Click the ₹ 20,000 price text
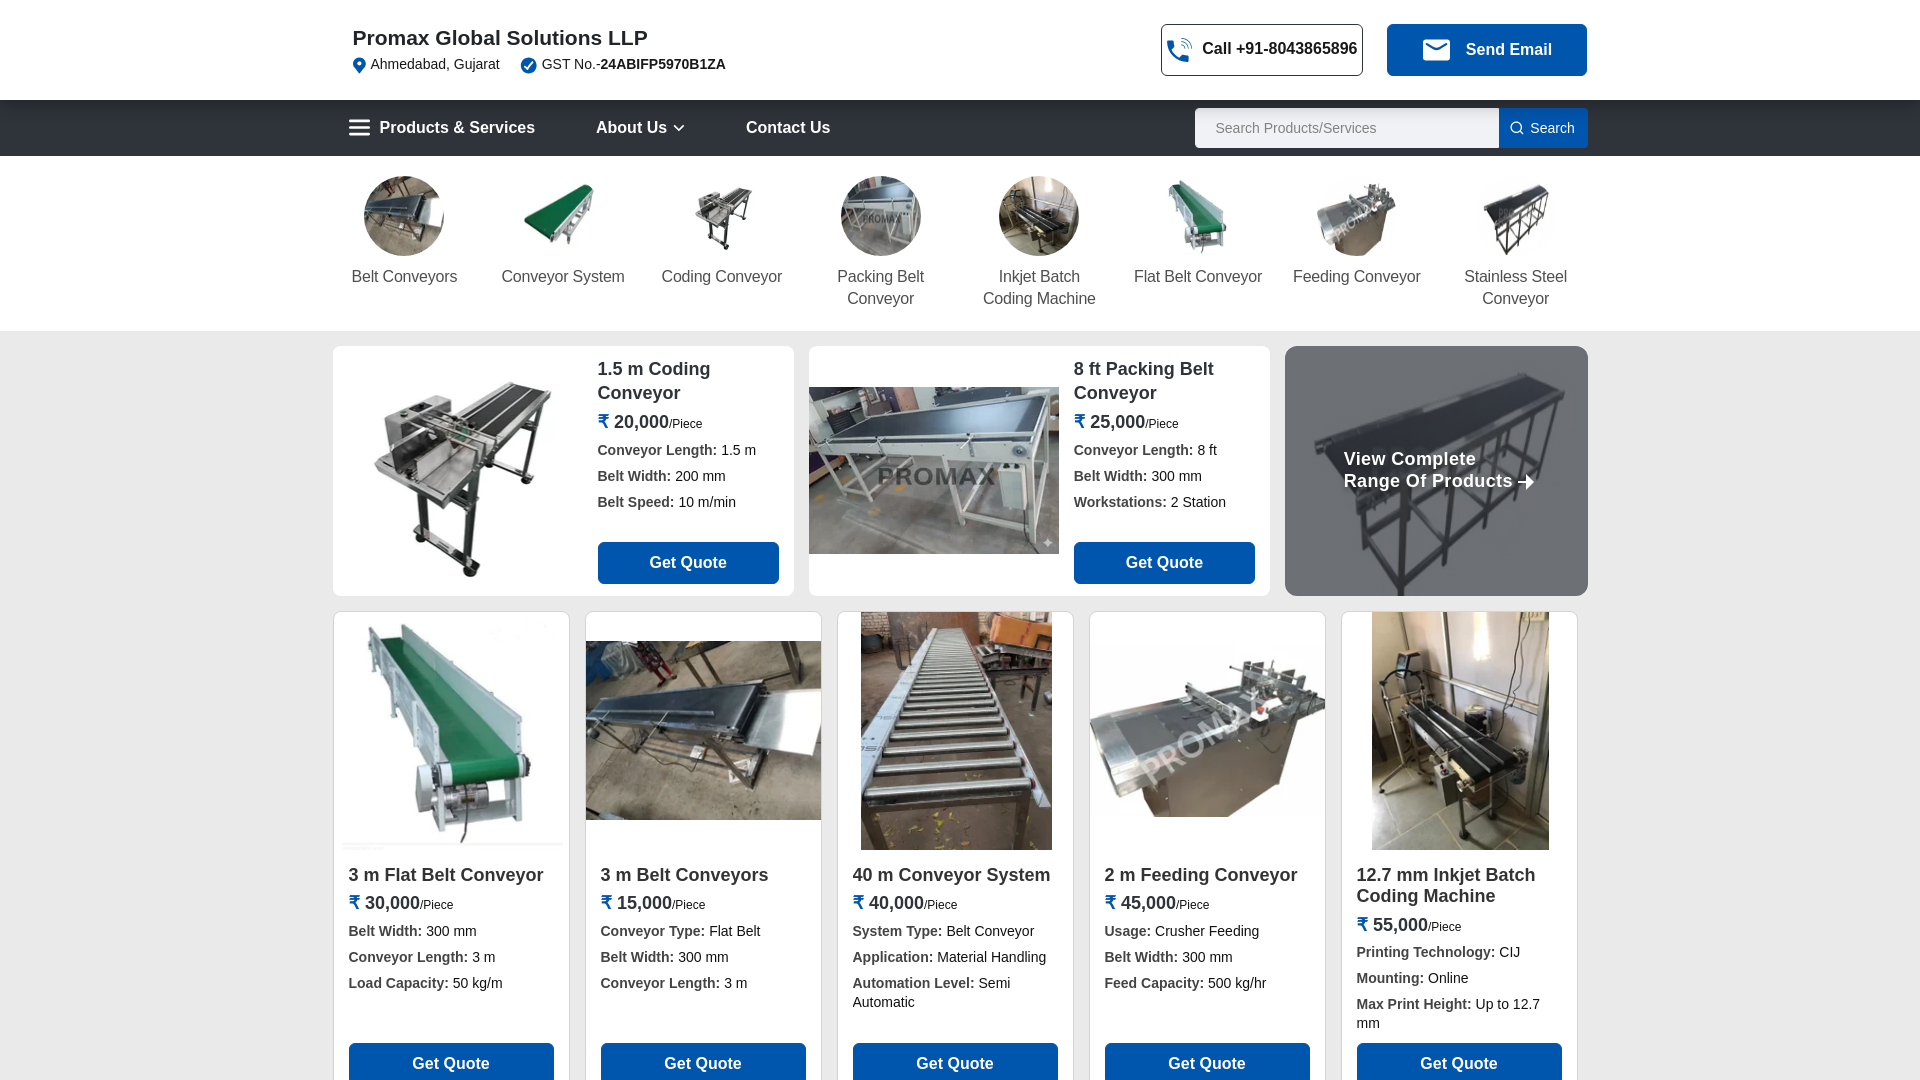The image size is (1920, 1080). [x=633, y=422]
